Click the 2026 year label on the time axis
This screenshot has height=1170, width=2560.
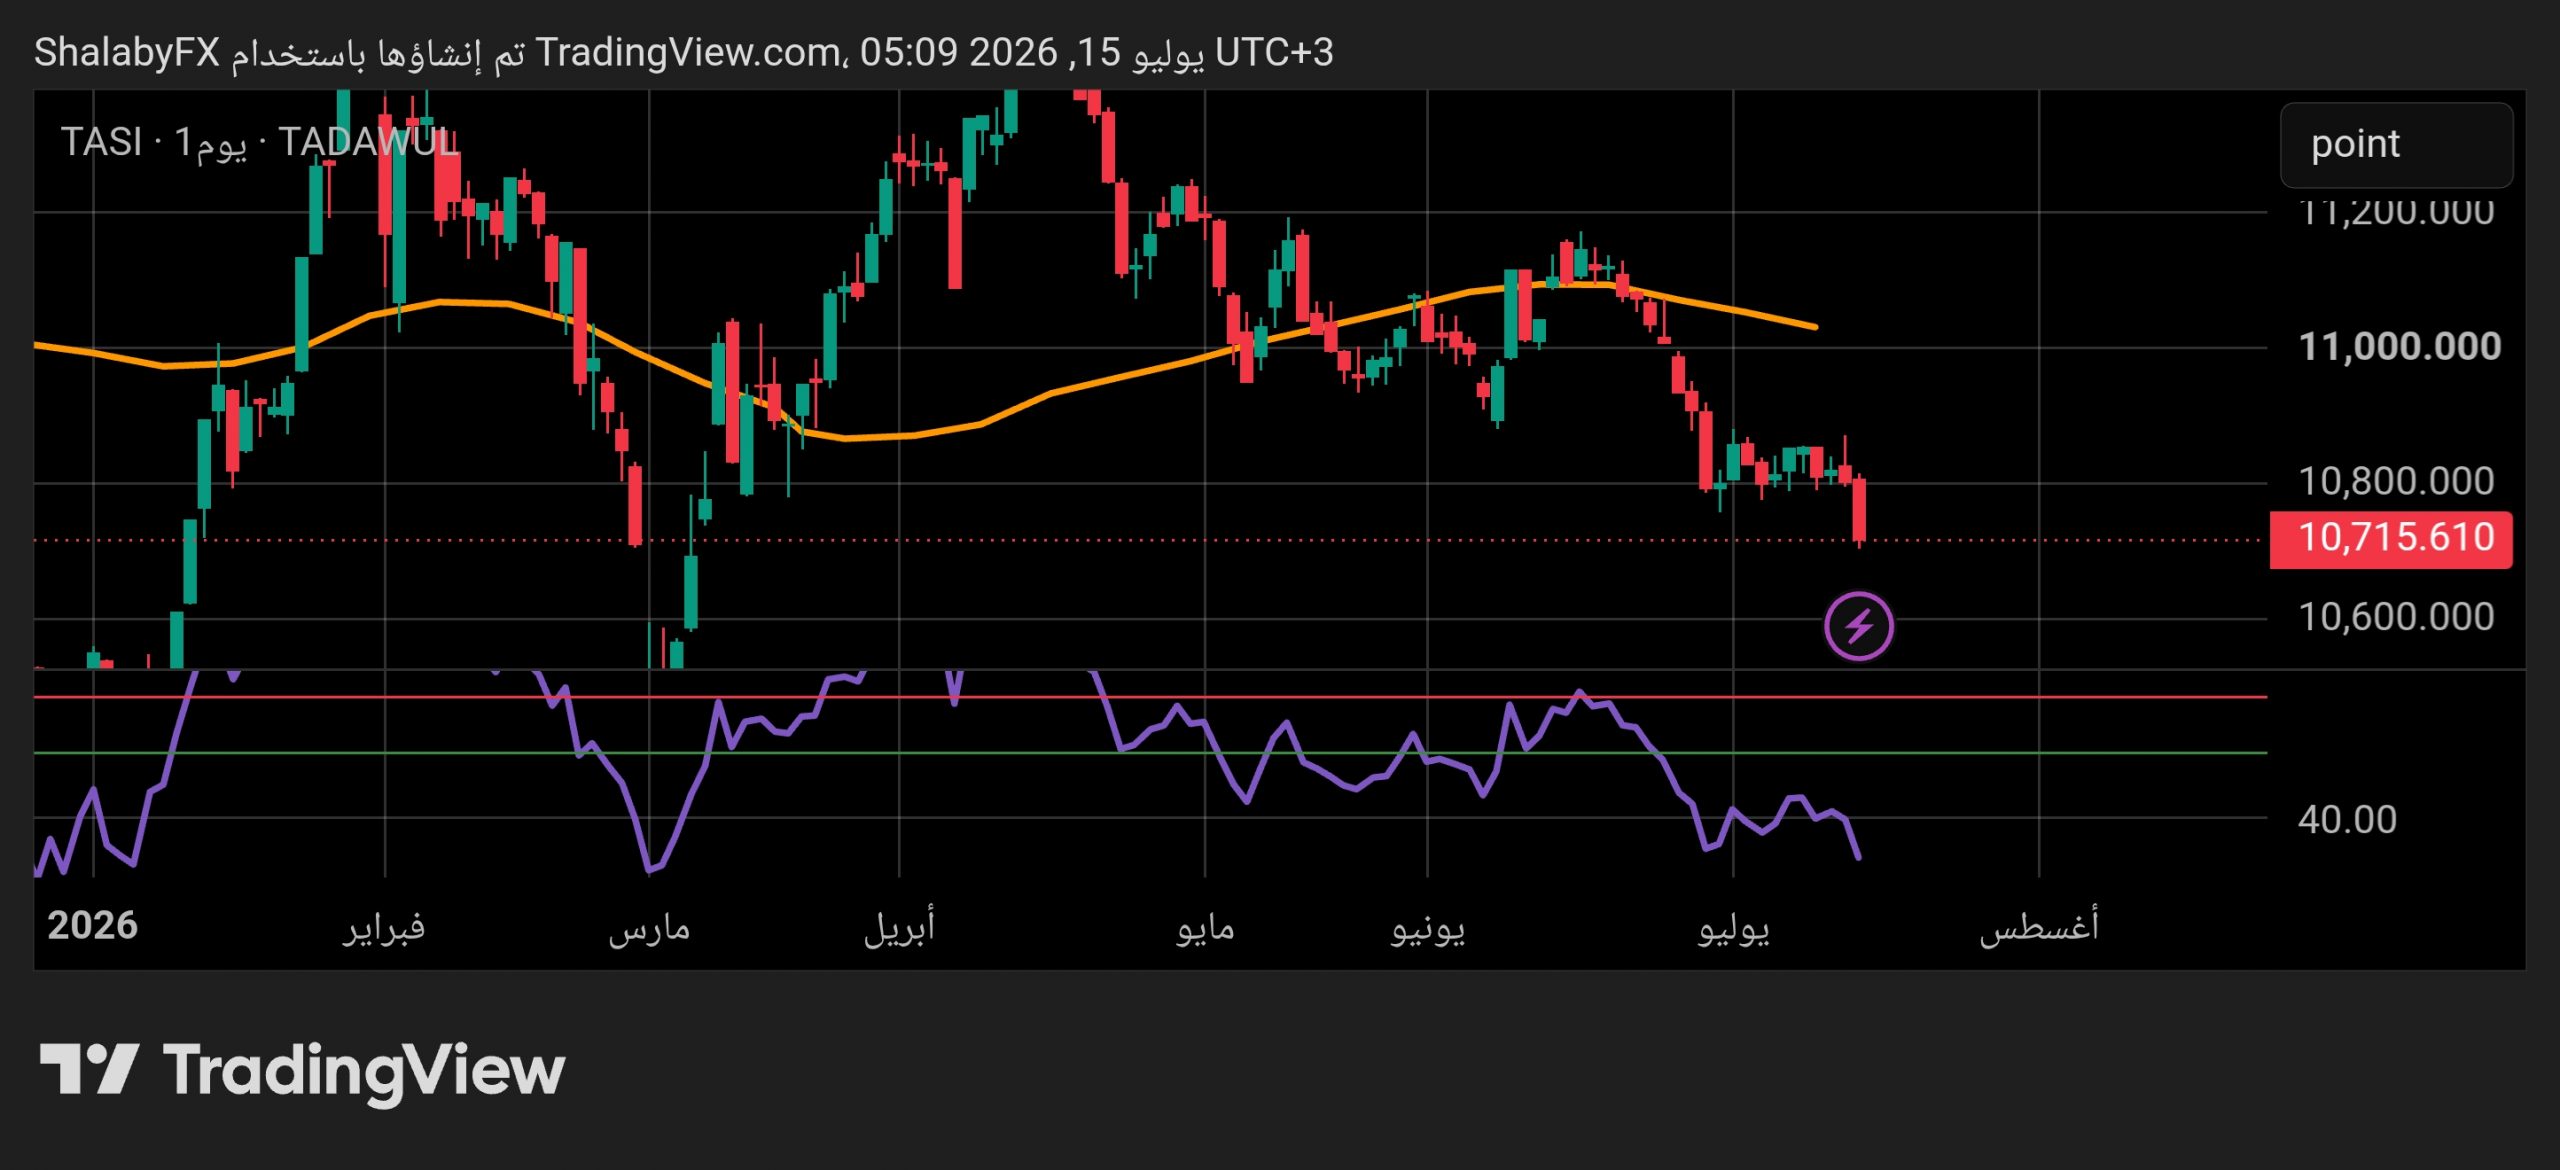[92, 926]
